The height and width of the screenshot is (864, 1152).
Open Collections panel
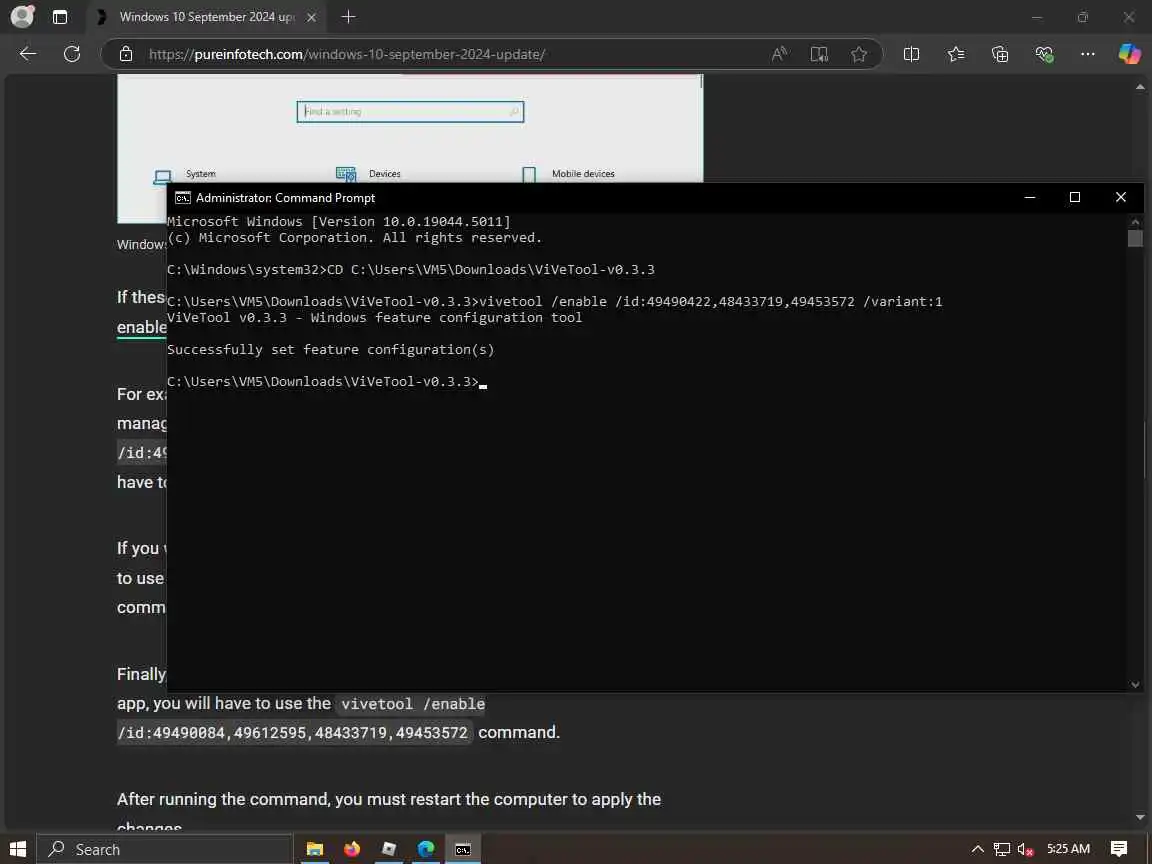(x=1000, y=54)
